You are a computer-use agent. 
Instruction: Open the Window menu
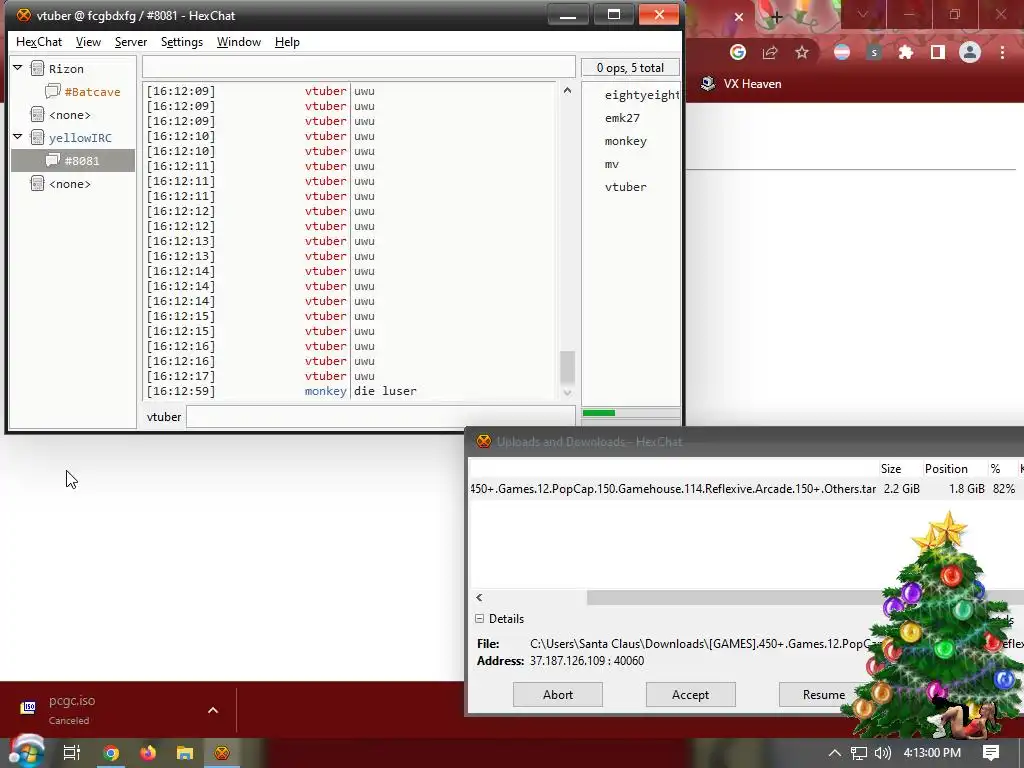pos(238,42)
